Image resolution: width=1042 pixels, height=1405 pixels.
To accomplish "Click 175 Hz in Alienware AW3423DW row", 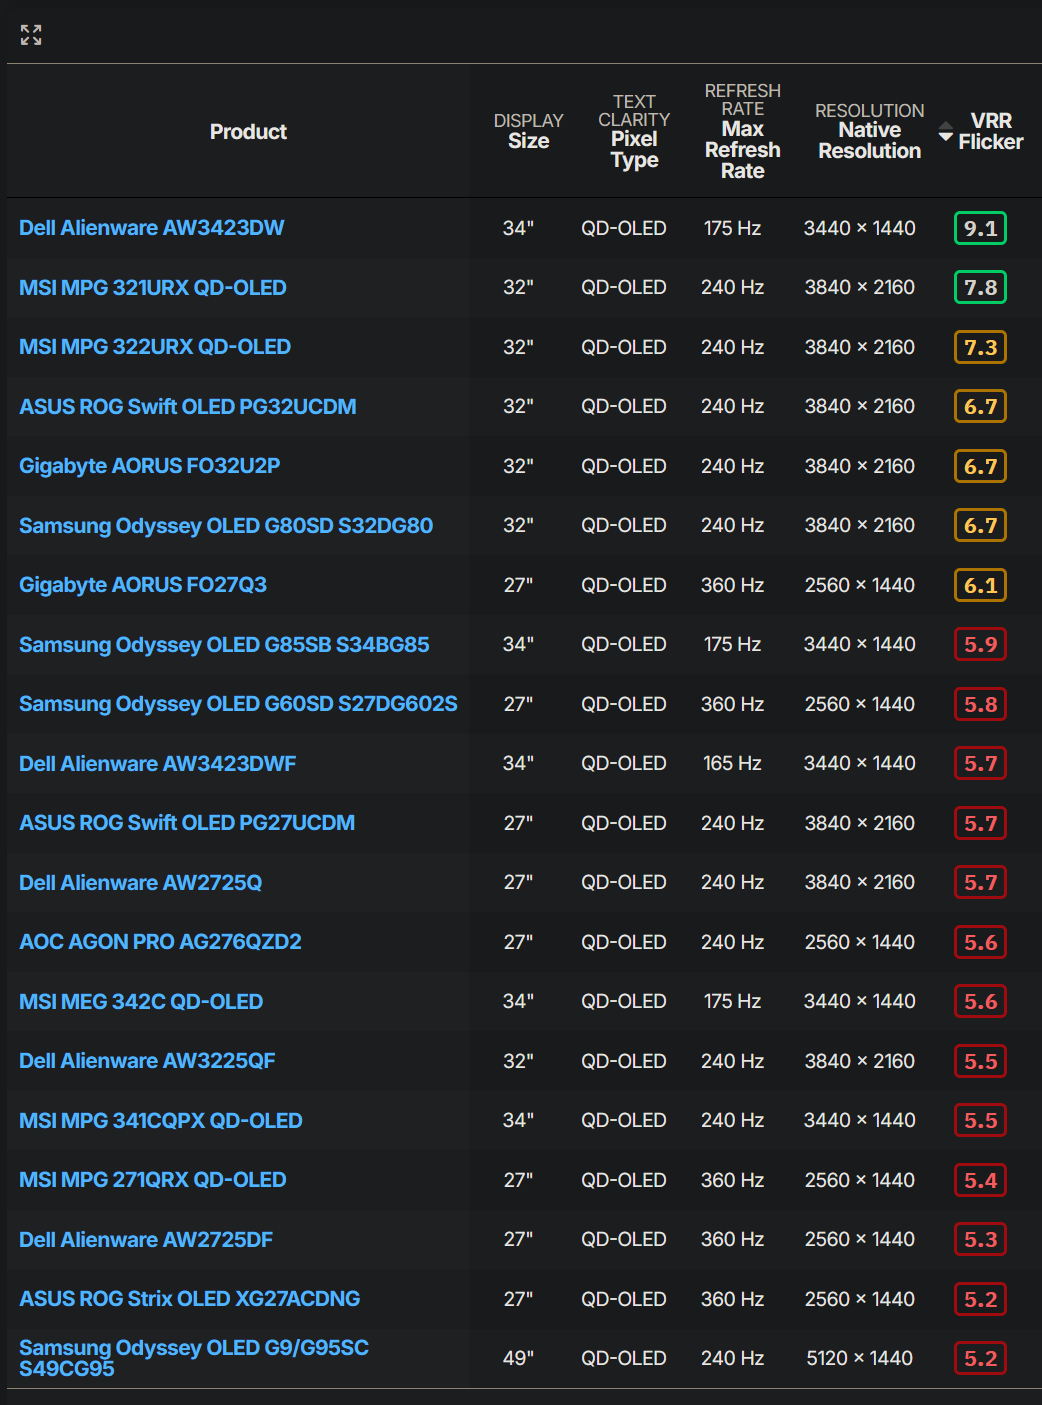I will point(732,228).
